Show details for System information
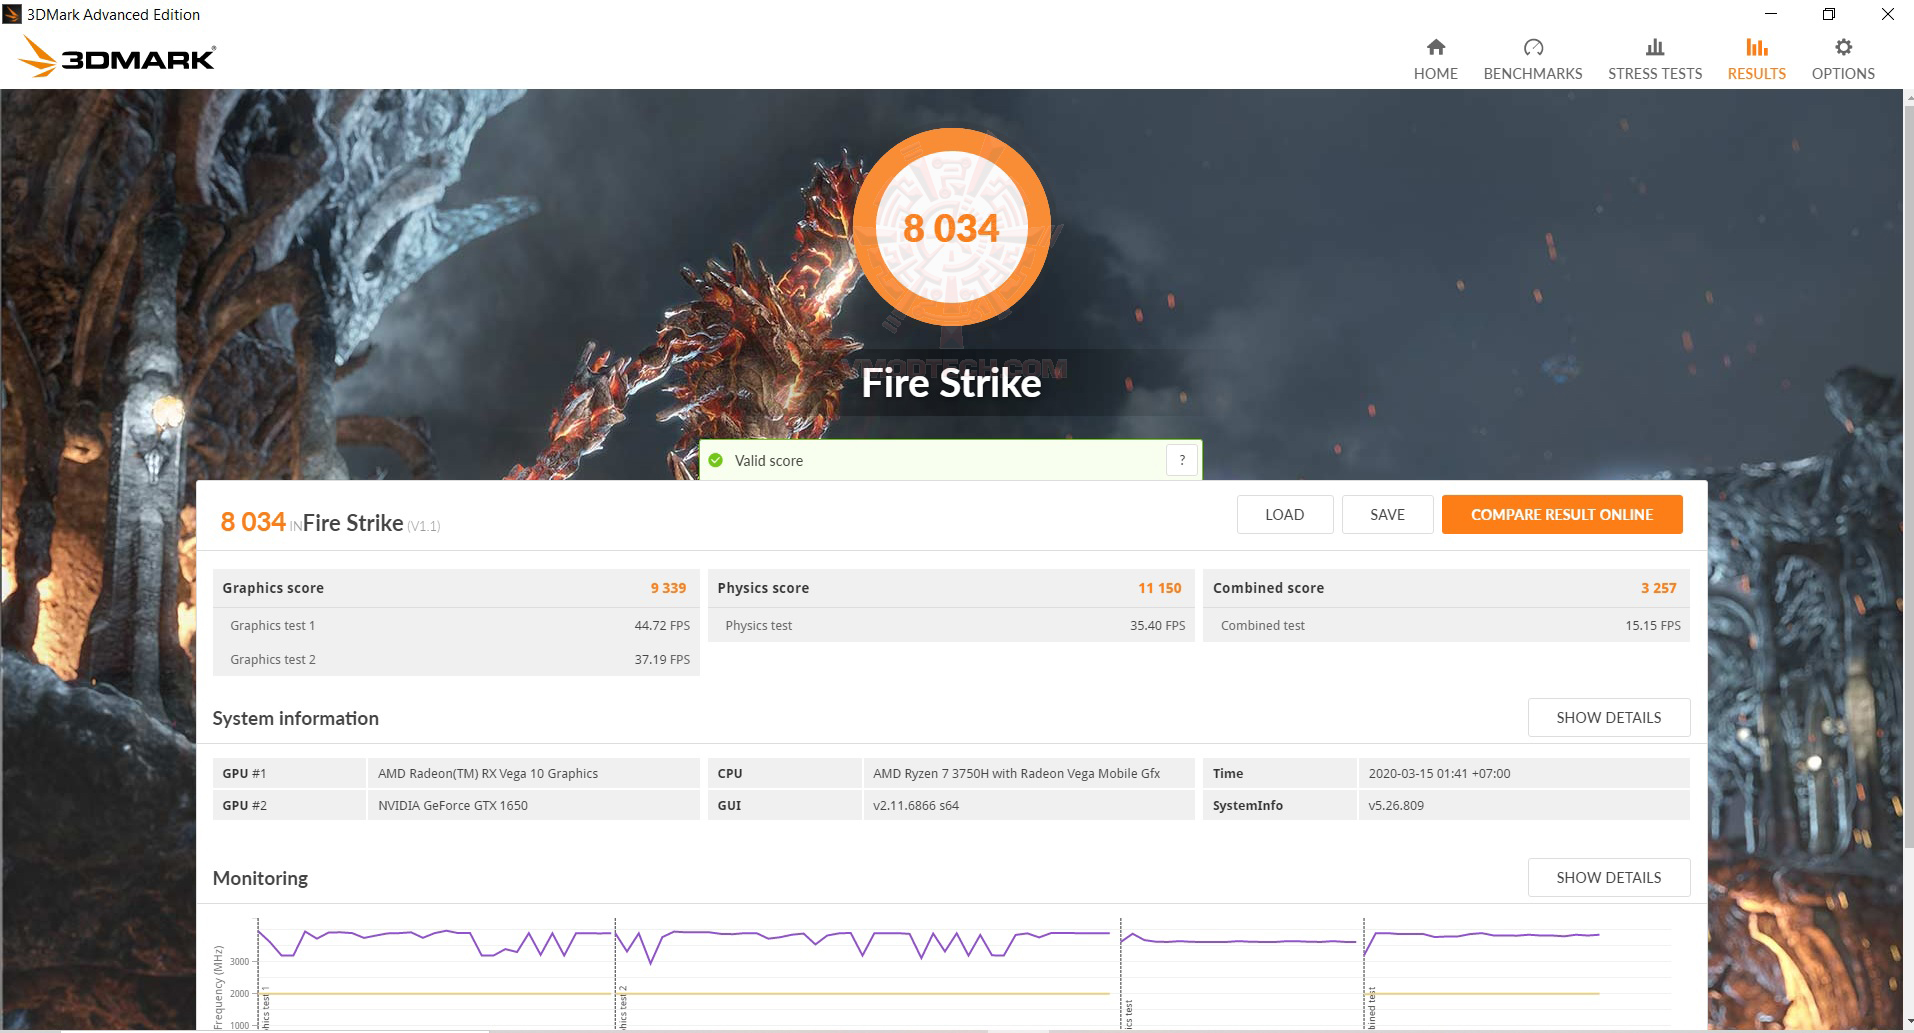Viewport: 1914px width, 1033px height. coord(1608,717)
